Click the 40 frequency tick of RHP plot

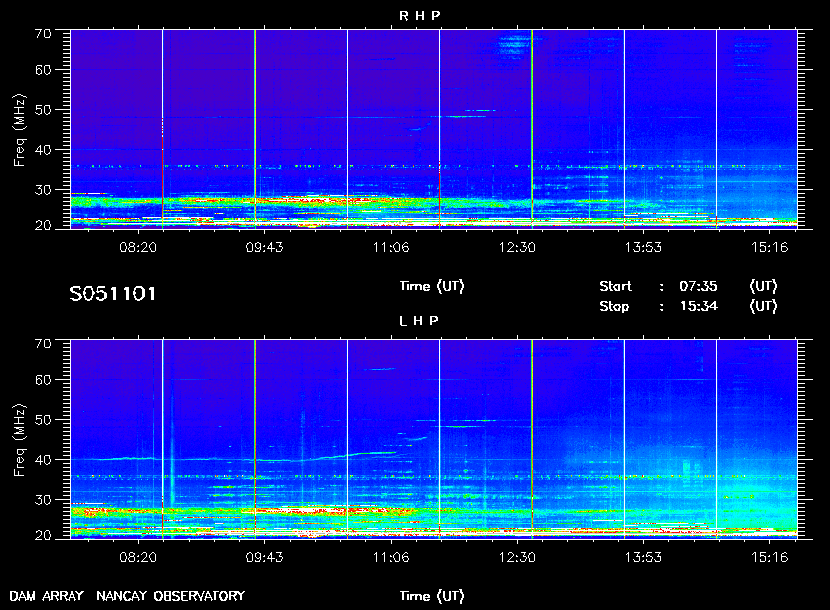pos(43,150)
